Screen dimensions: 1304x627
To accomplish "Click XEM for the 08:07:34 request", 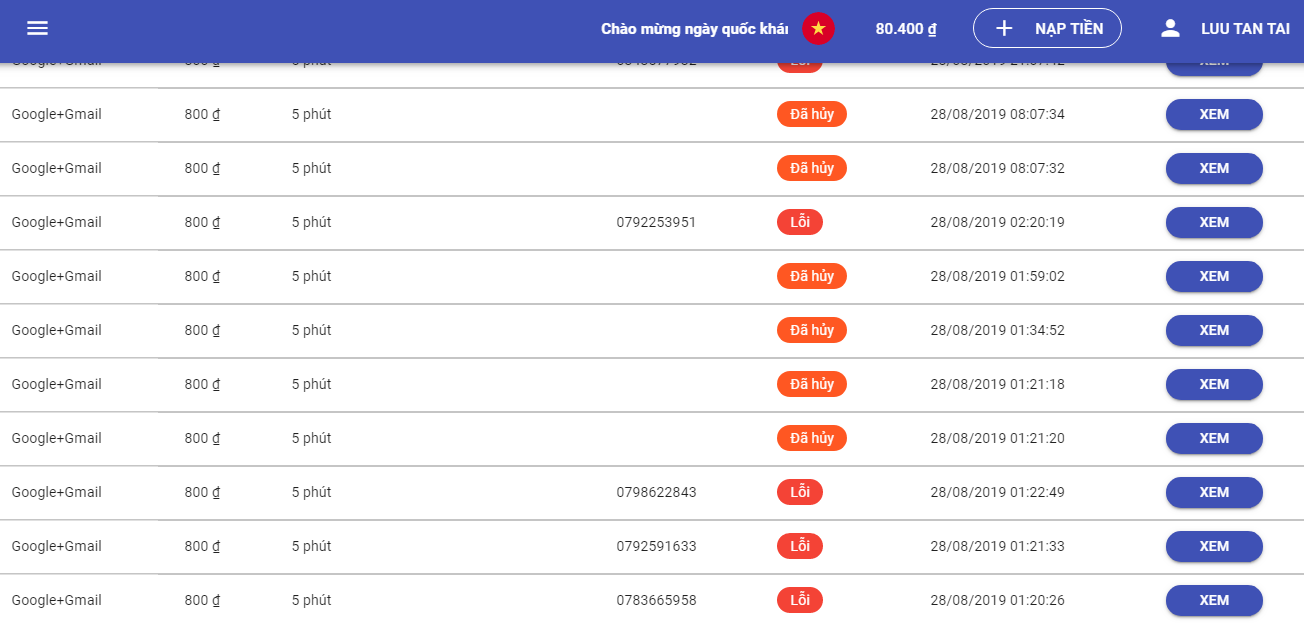I will [1213, 114].
